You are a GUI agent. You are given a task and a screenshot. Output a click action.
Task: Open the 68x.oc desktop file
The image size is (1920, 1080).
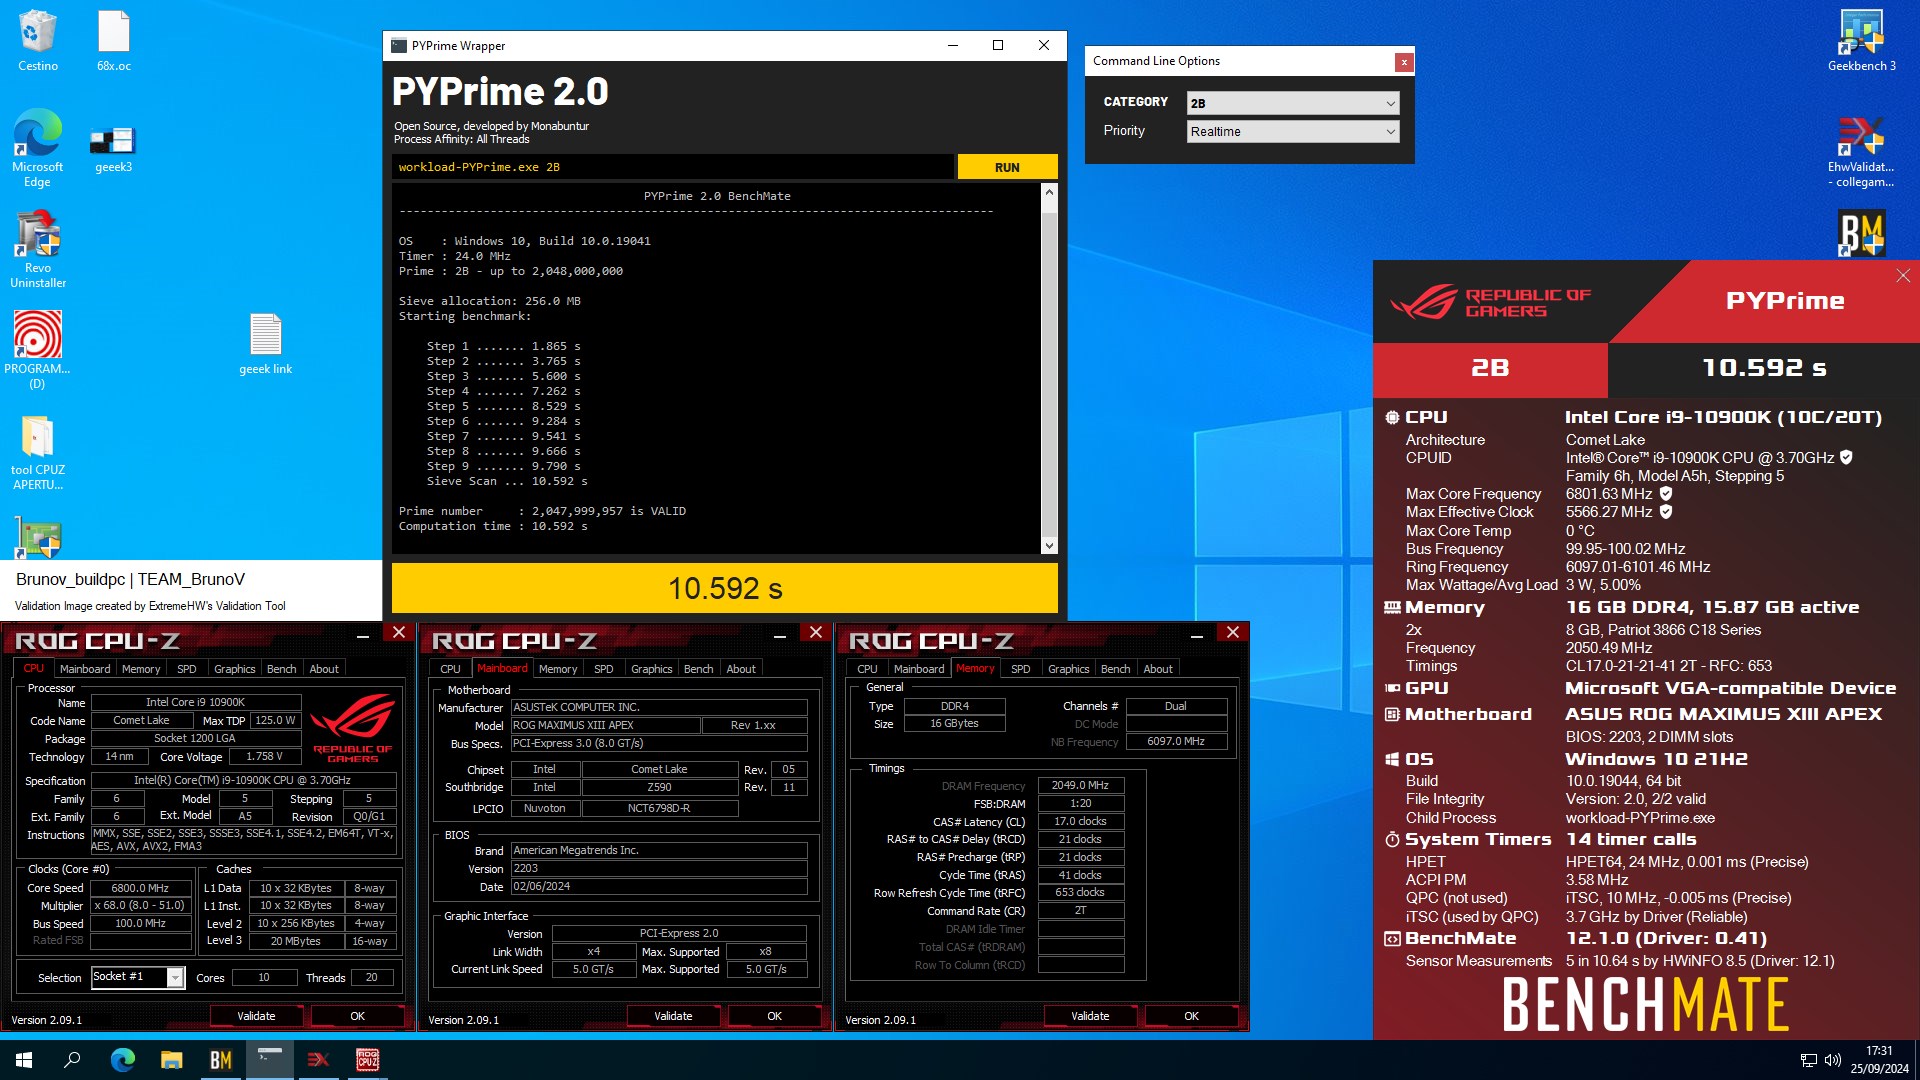(x=113, y=40)
